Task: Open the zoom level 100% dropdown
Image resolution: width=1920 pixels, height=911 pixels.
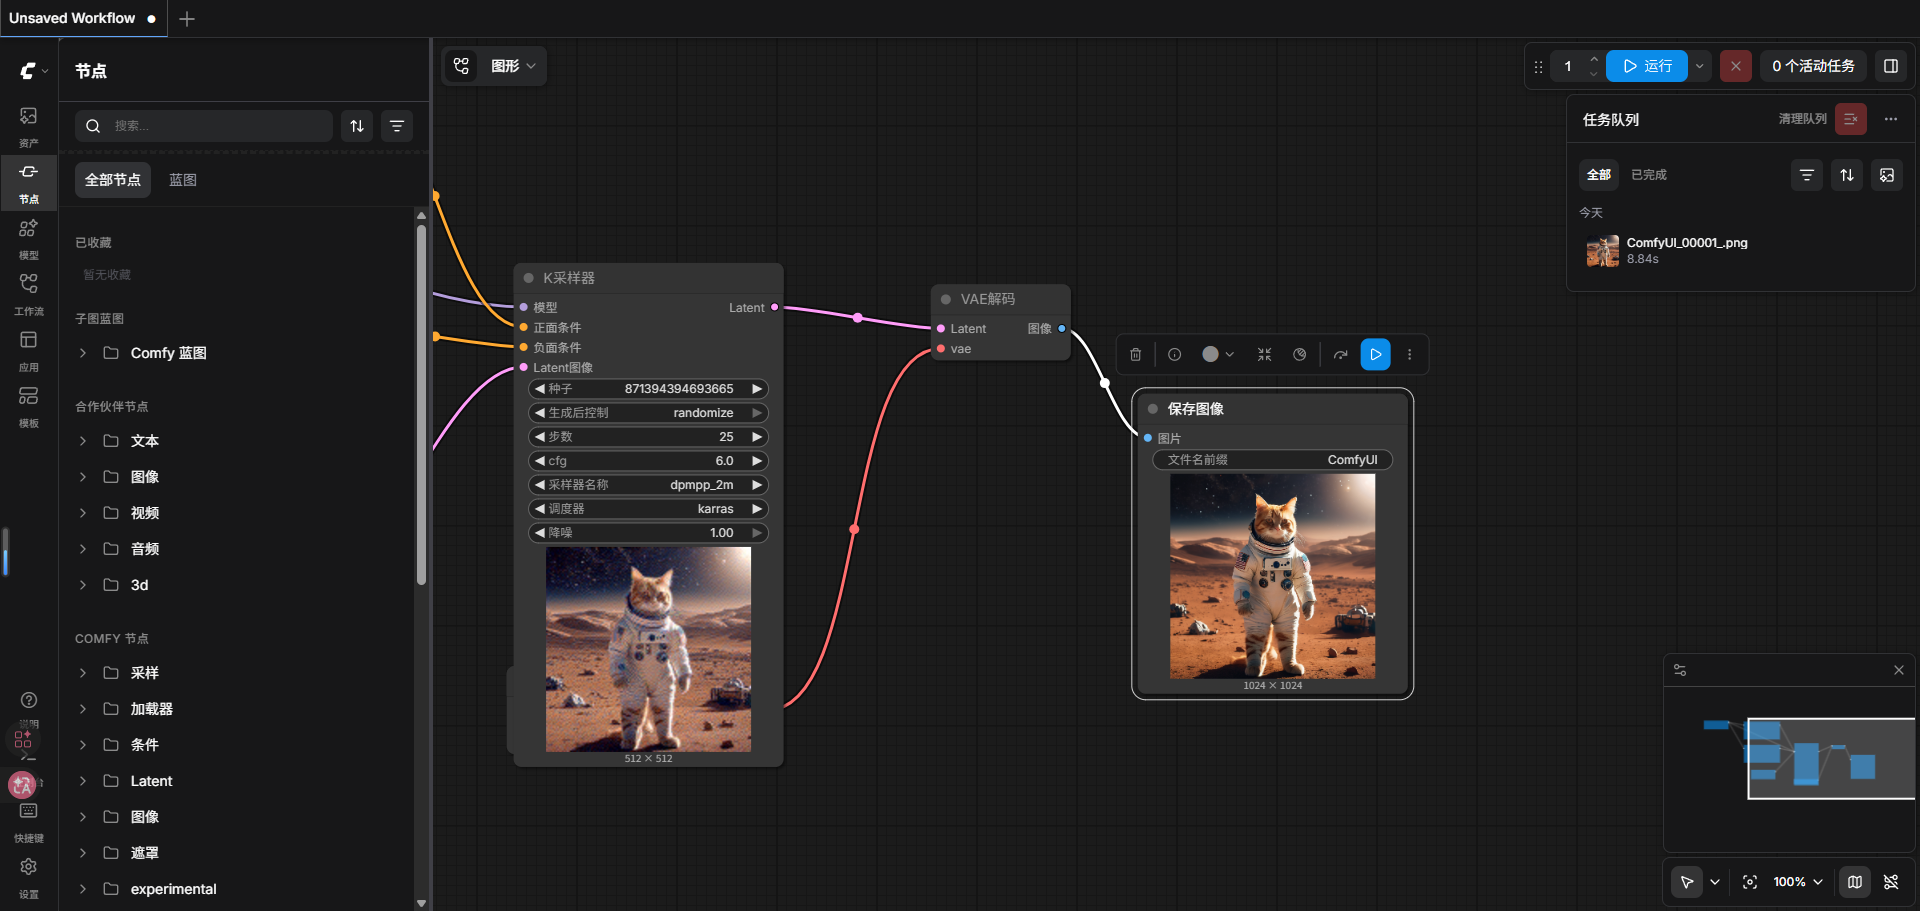Action: 1797,882
